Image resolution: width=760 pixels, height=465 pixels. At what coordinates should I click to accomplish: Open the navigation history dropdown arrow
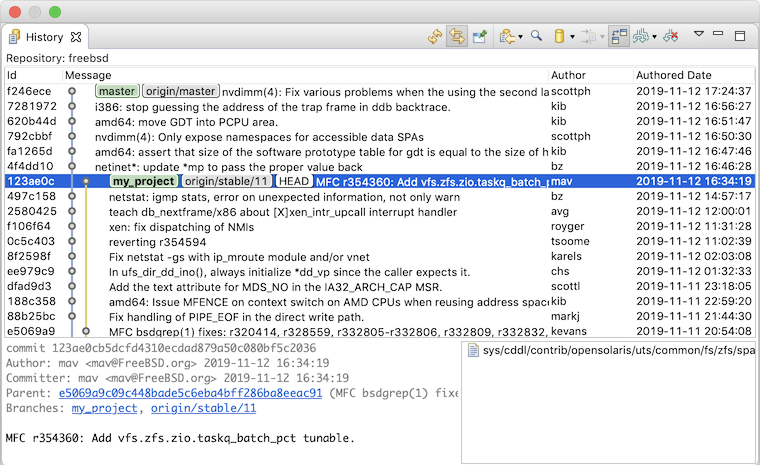tap(521, 37)
